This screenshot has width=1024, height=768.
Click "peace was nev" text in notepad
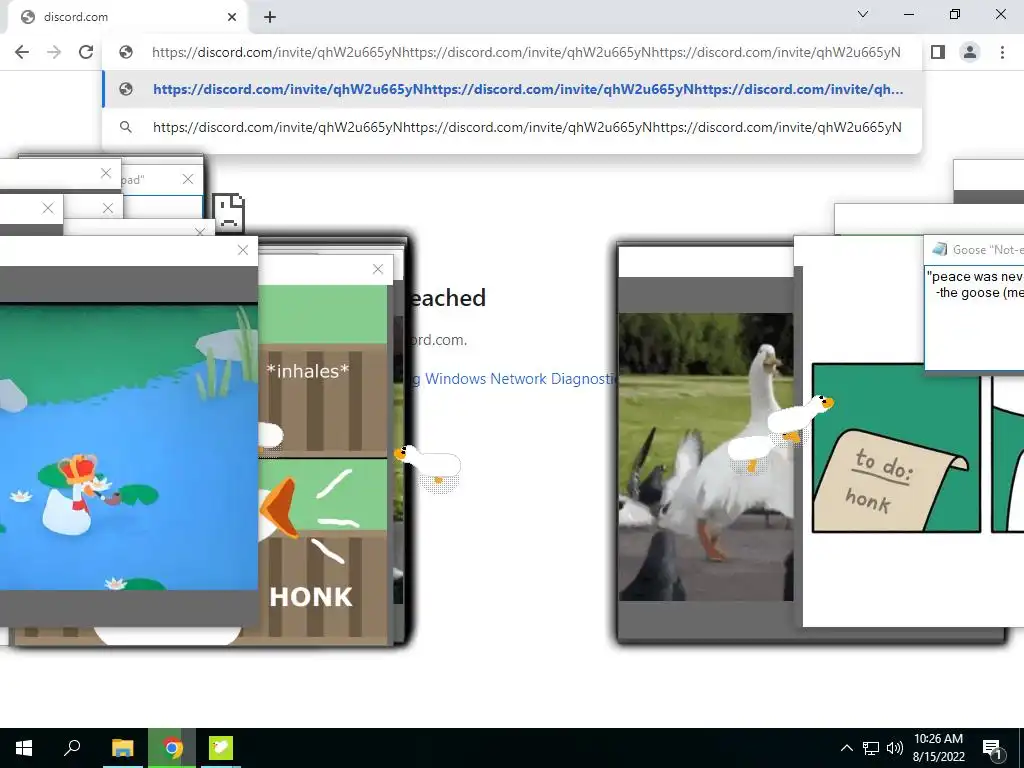974,277
